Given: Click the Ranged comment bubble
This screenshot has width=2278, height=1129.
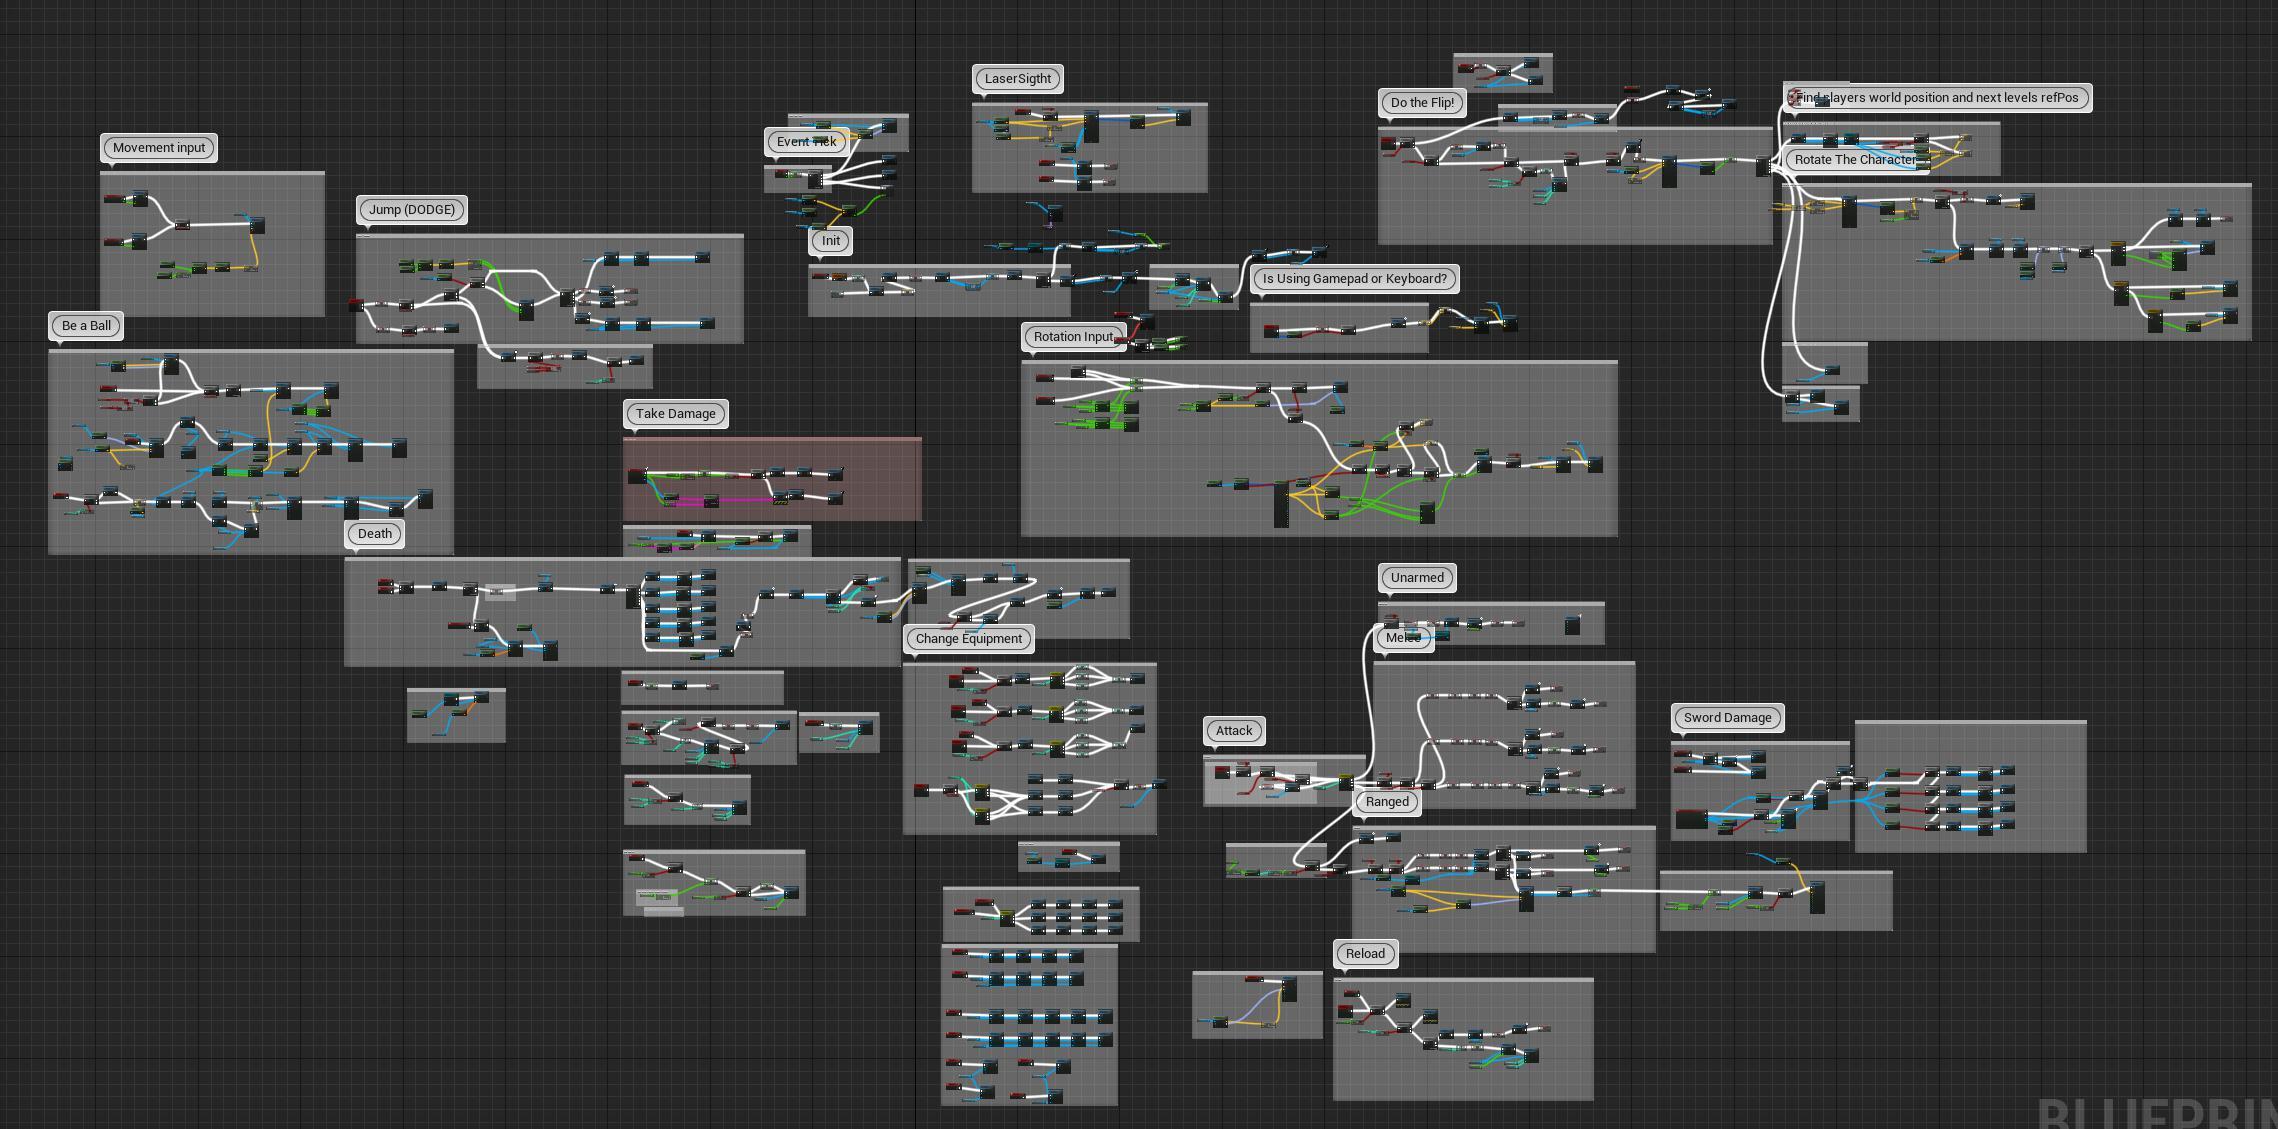Looking at the screenshot, I should tap(1387, 802).
